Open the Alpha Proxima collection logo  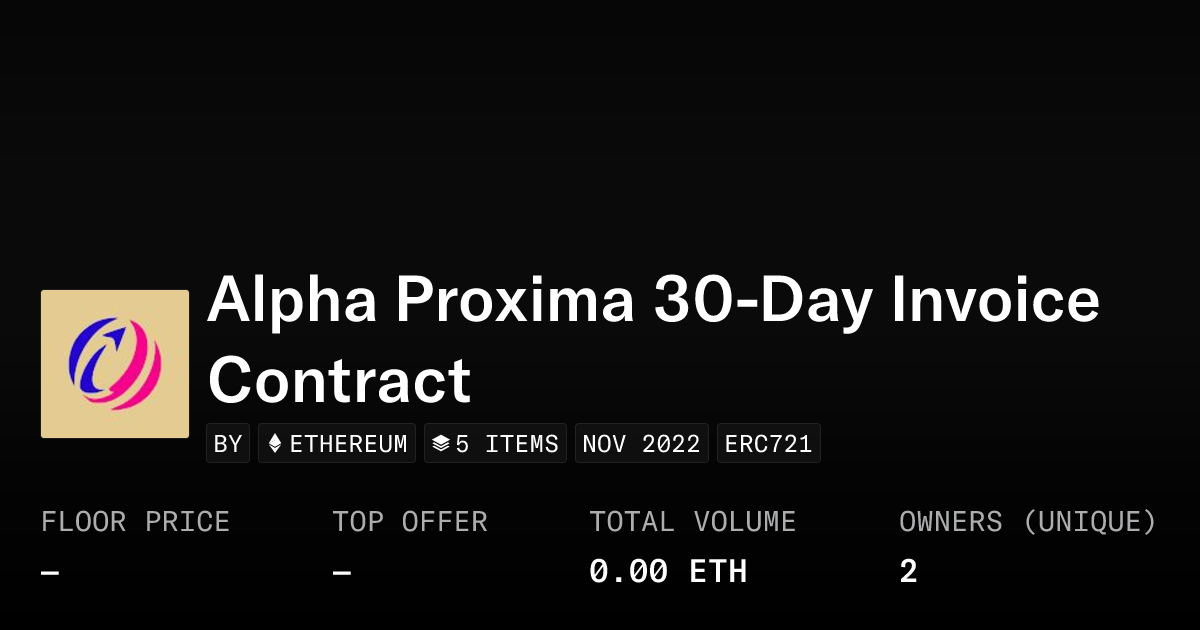(115, 364)
